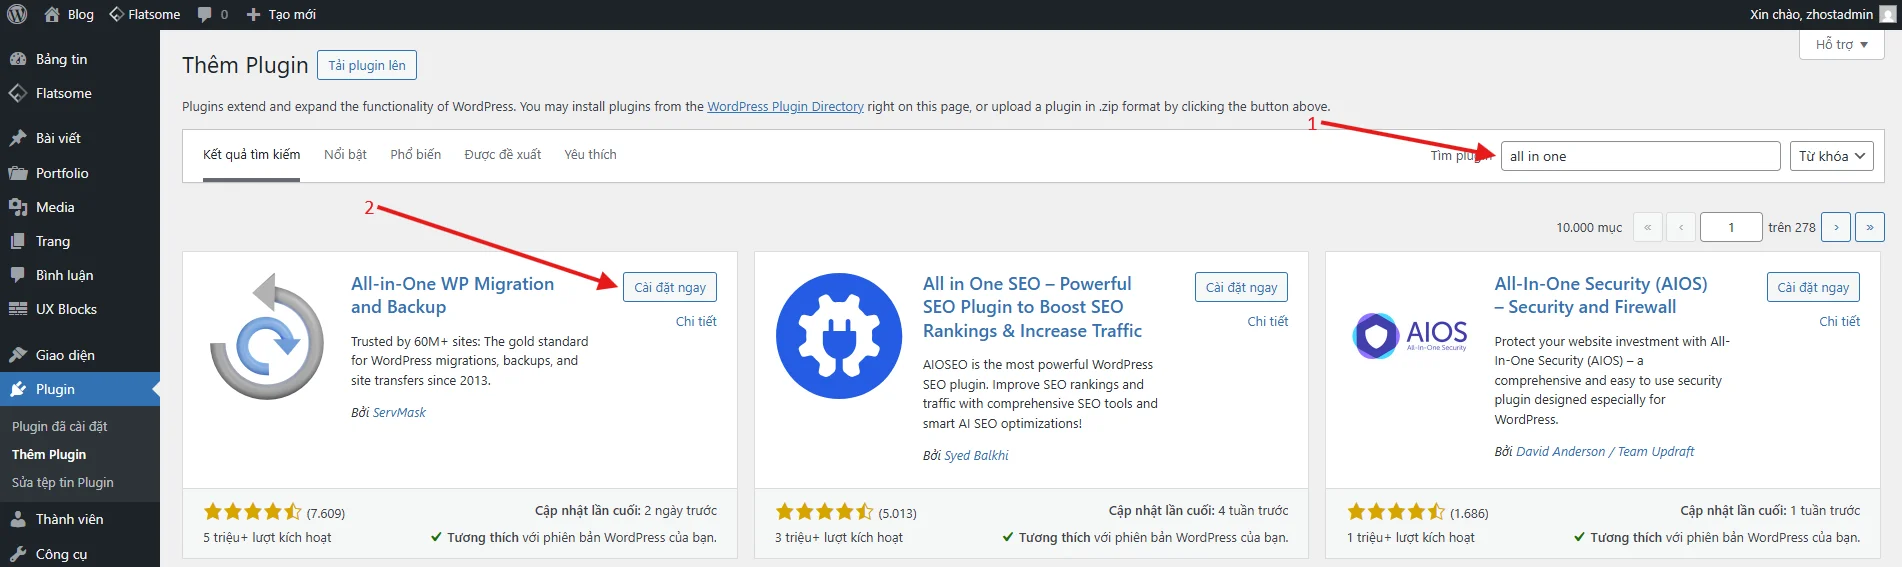Click the Plugin plug icon in sidebar

[x=18, y=389]
